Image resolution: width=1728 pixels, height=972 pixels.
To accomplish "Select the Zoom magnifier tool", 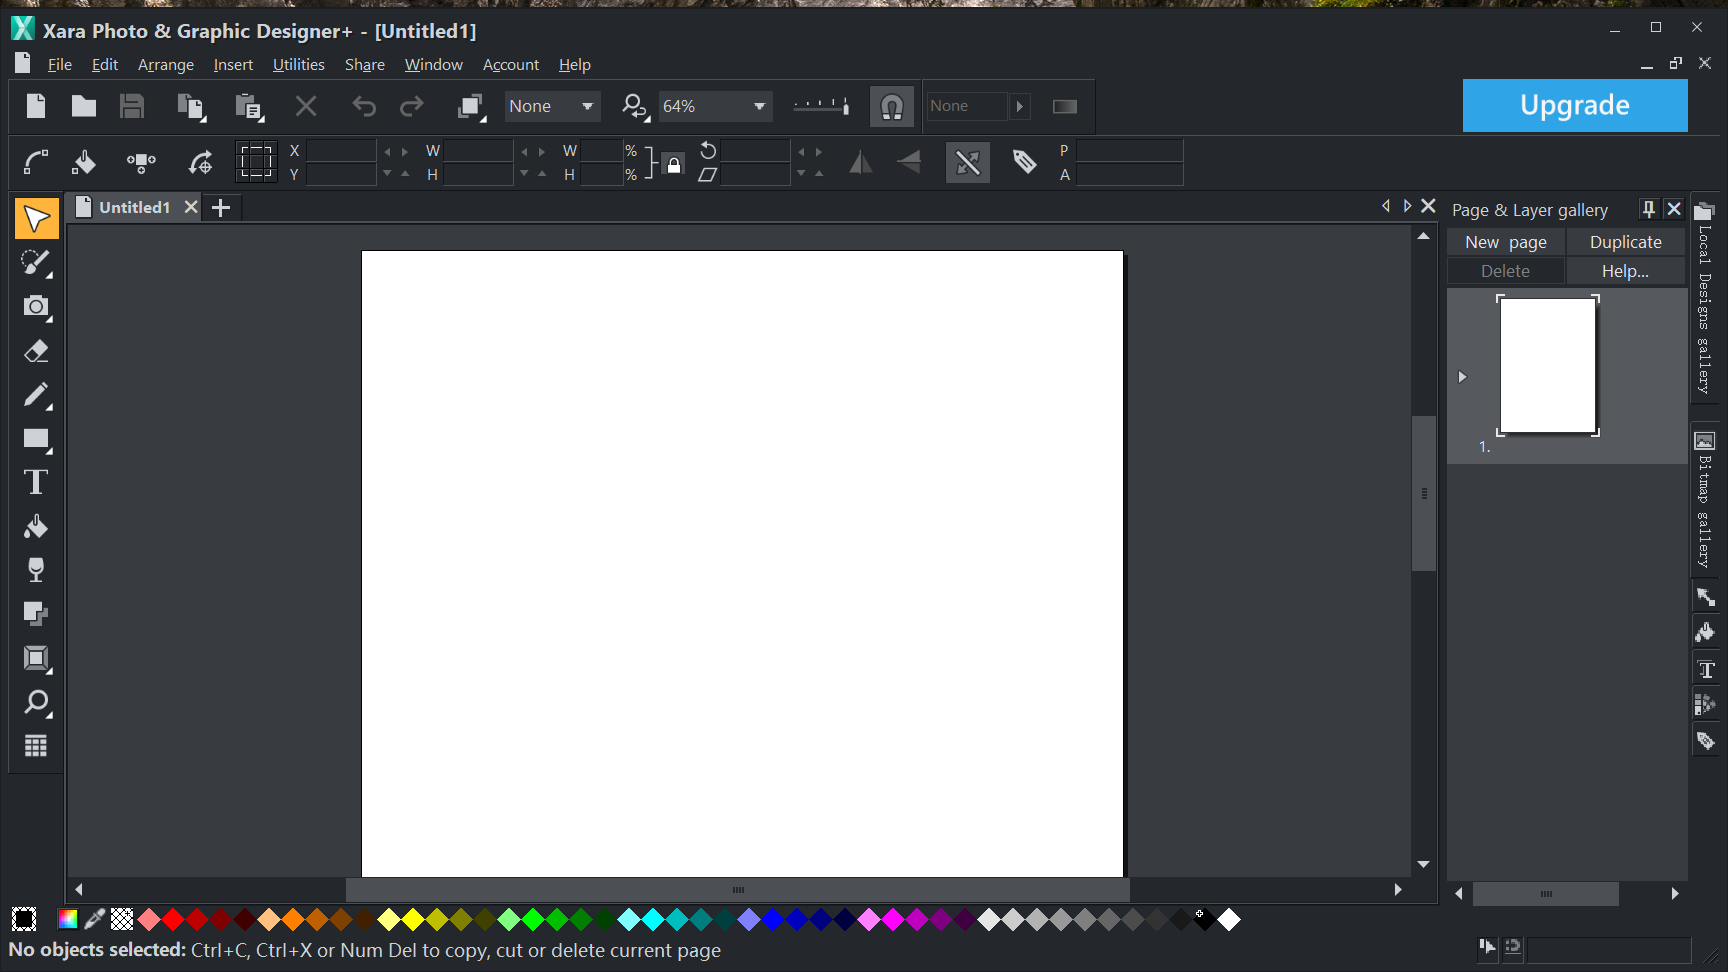I will (x=37, y=702).
